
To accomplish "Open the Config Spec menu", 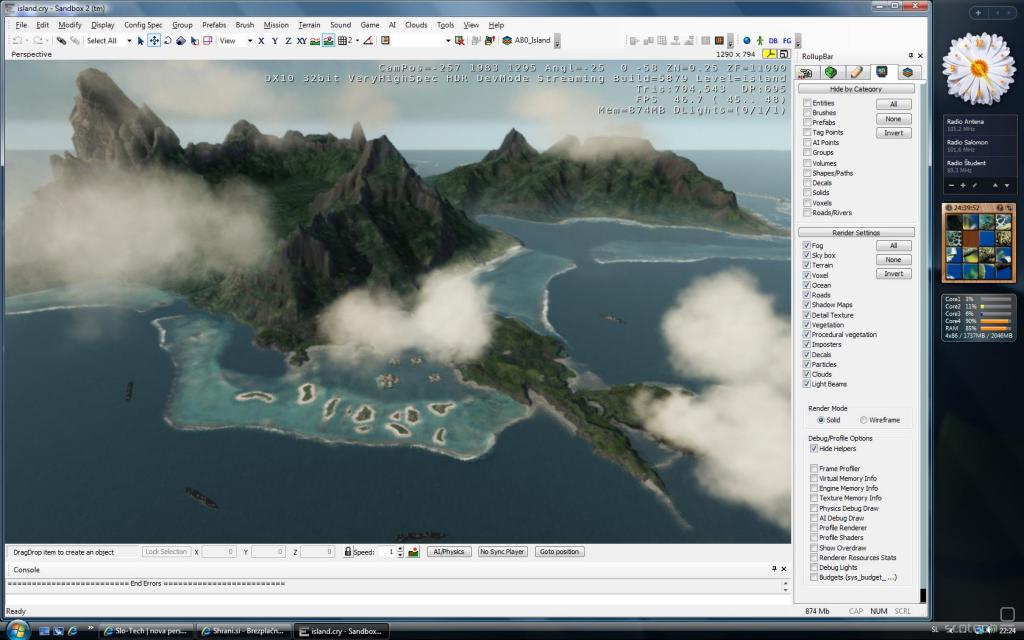I will pyautogui.click(x=143, y=25).
